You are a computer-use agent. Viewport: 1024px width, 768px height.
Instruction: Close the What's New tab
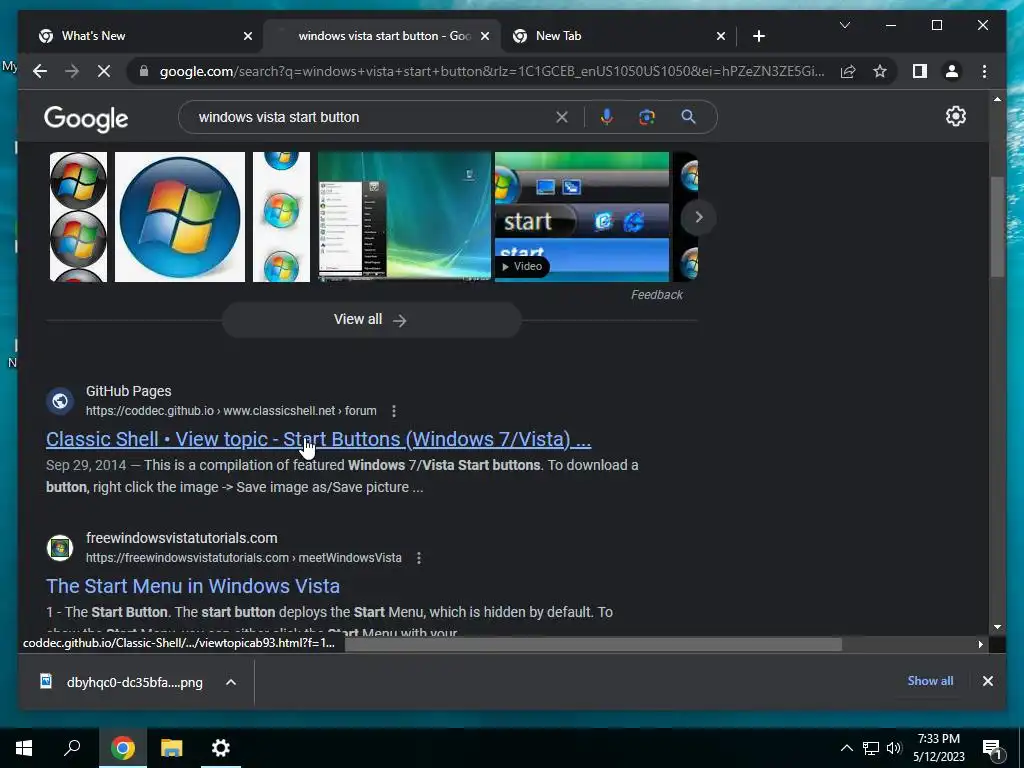[x=248, y=37]
